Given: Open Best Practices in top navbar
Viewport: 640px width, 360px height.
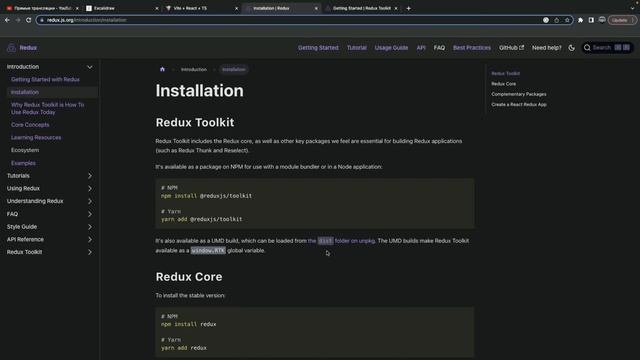Looking at the screenshot, I should (472, 48).
